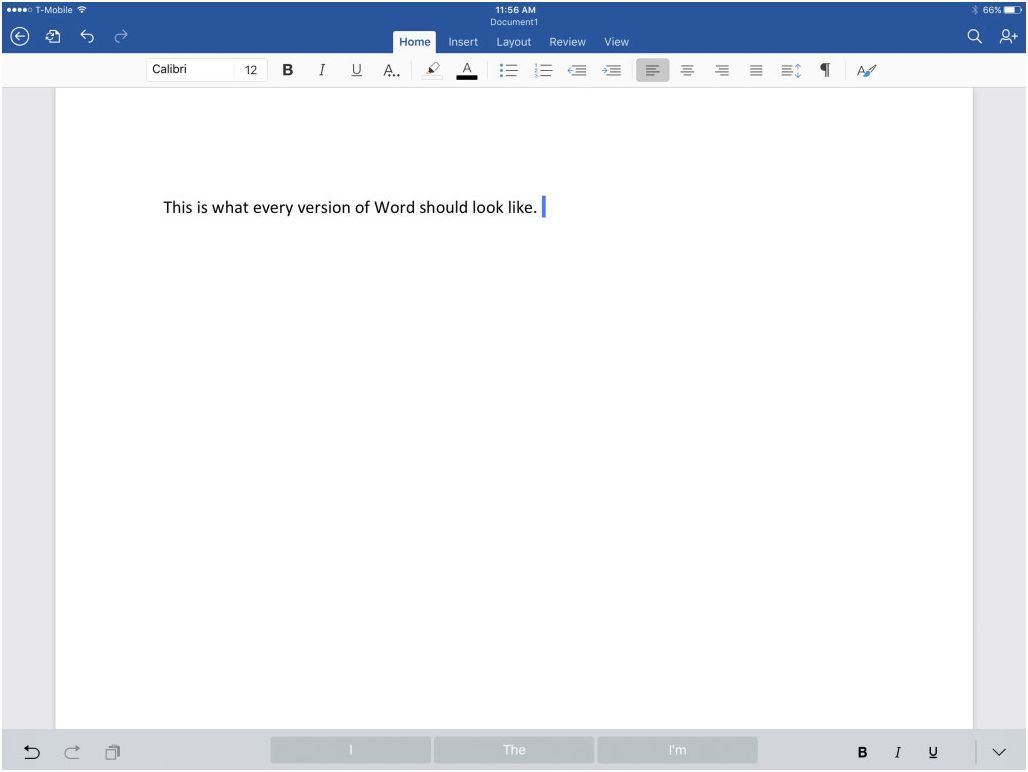Insert a bulleted list
Image resolution: width=1028 pixels, height=772 pixels.
[507, 70]
